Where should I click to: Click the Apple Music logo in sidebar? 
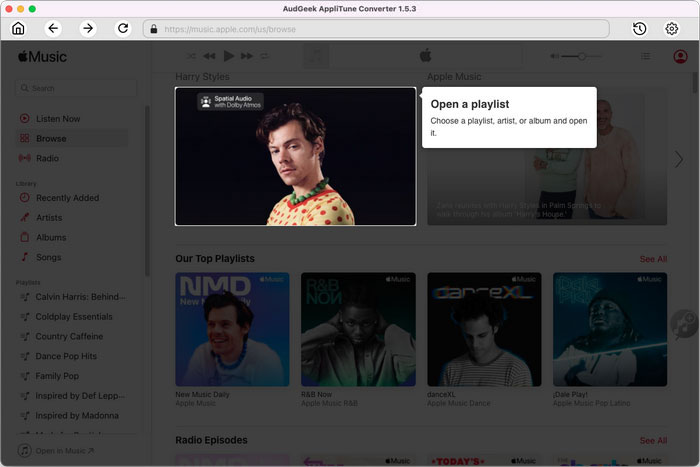tap(42, 57)
